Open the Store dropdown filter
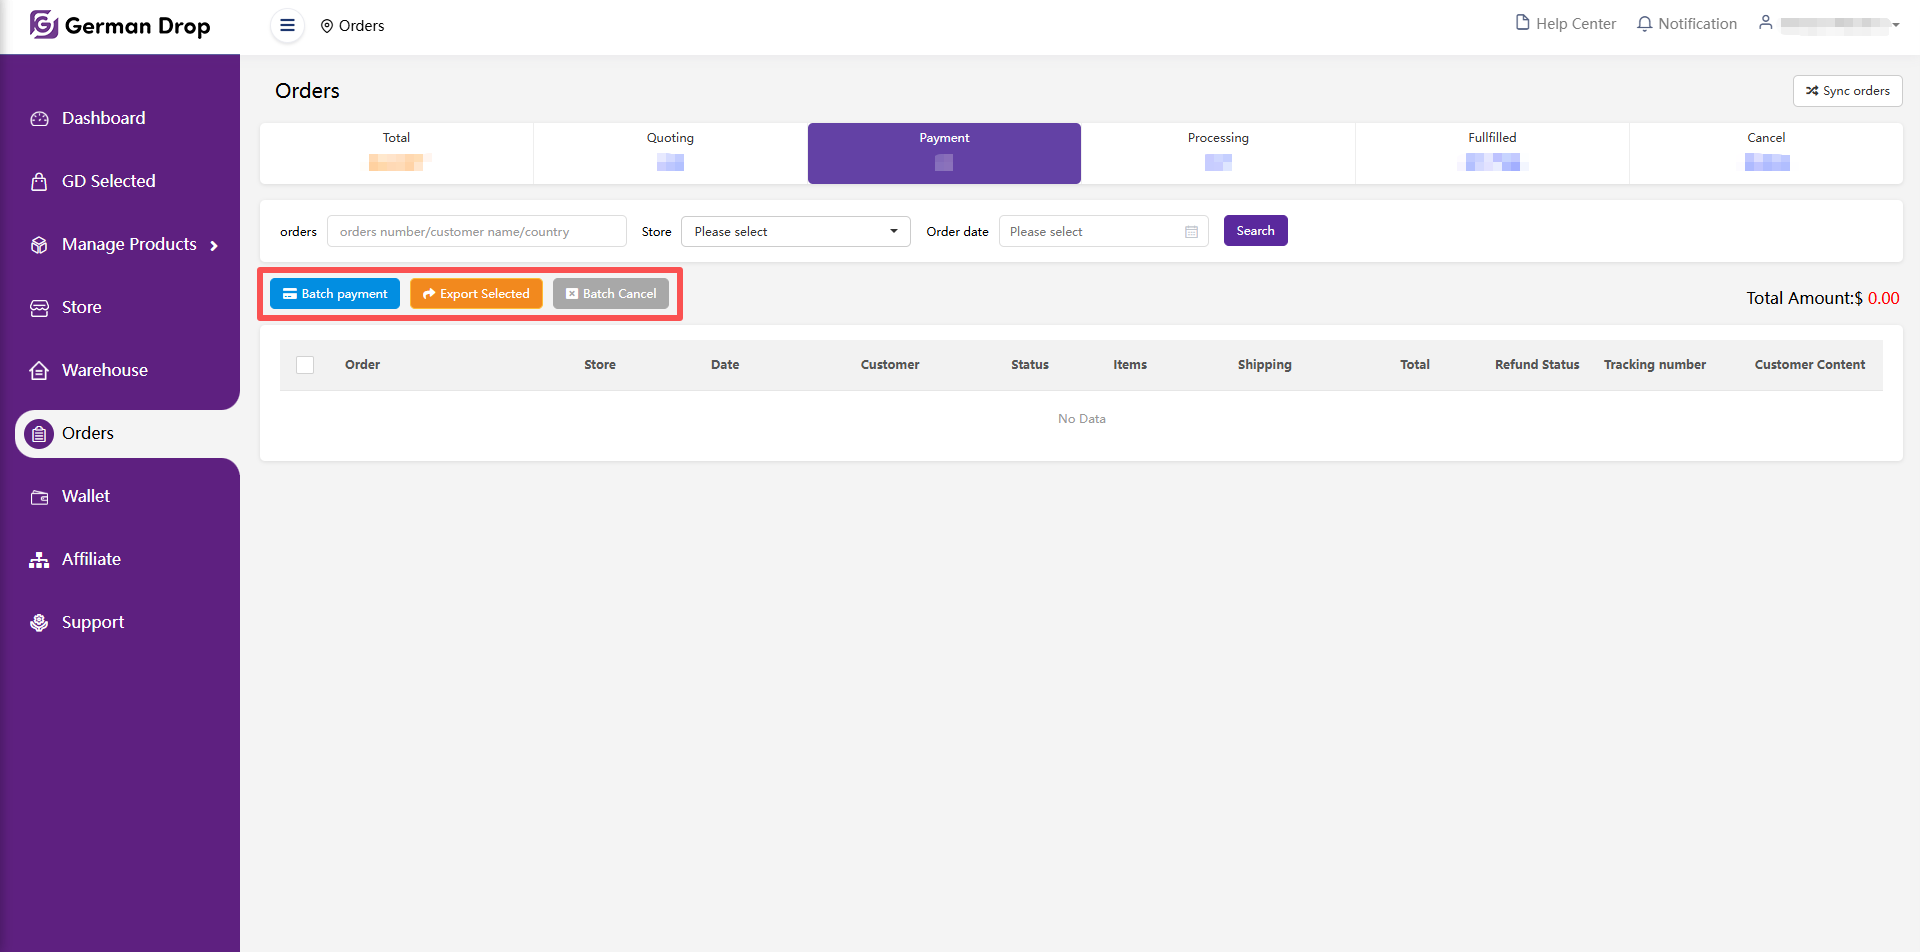This screenshot has width=1920, height=952. (x=795, y=232)
